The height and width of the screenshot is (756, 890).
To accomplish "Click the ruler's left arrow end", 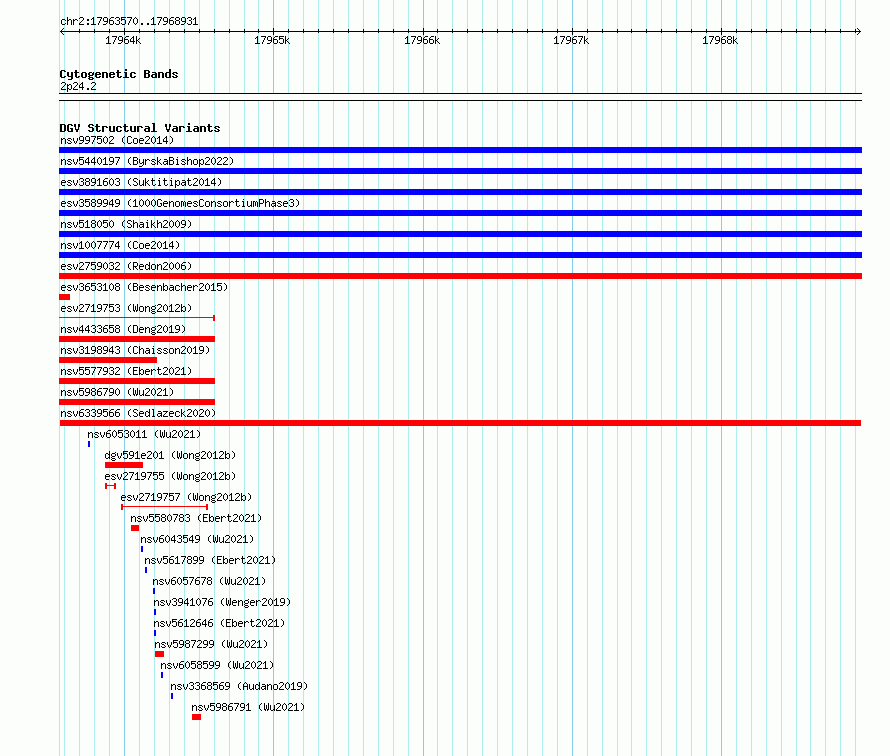I will pos(62,31).
